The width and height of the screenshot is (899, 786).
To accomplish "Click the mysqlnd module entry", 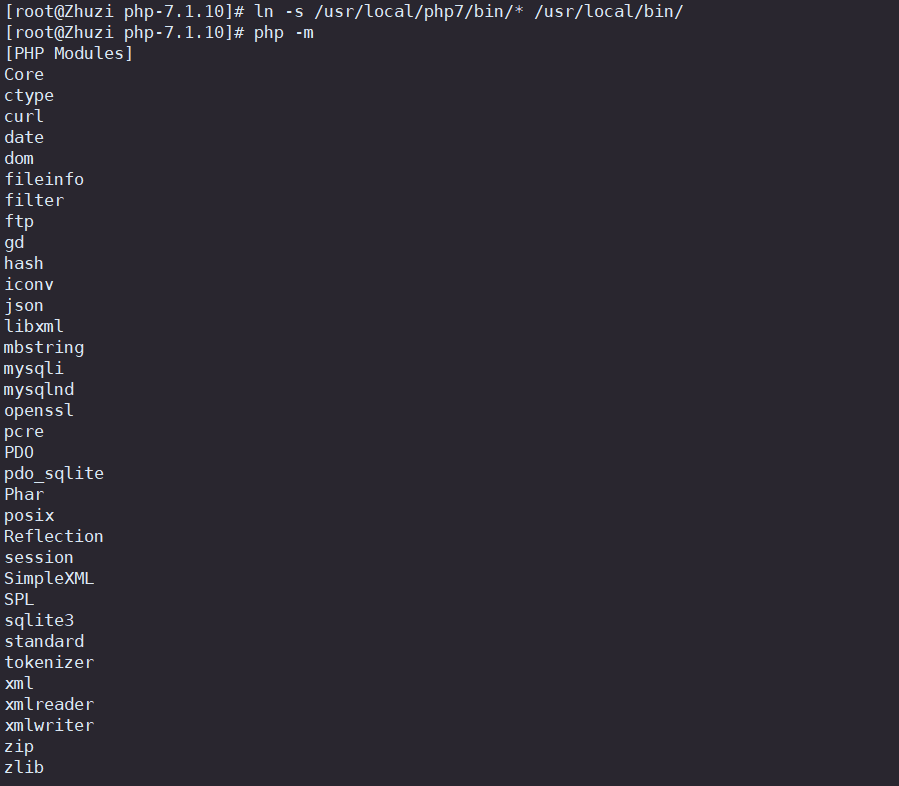I will coord(39,390).
